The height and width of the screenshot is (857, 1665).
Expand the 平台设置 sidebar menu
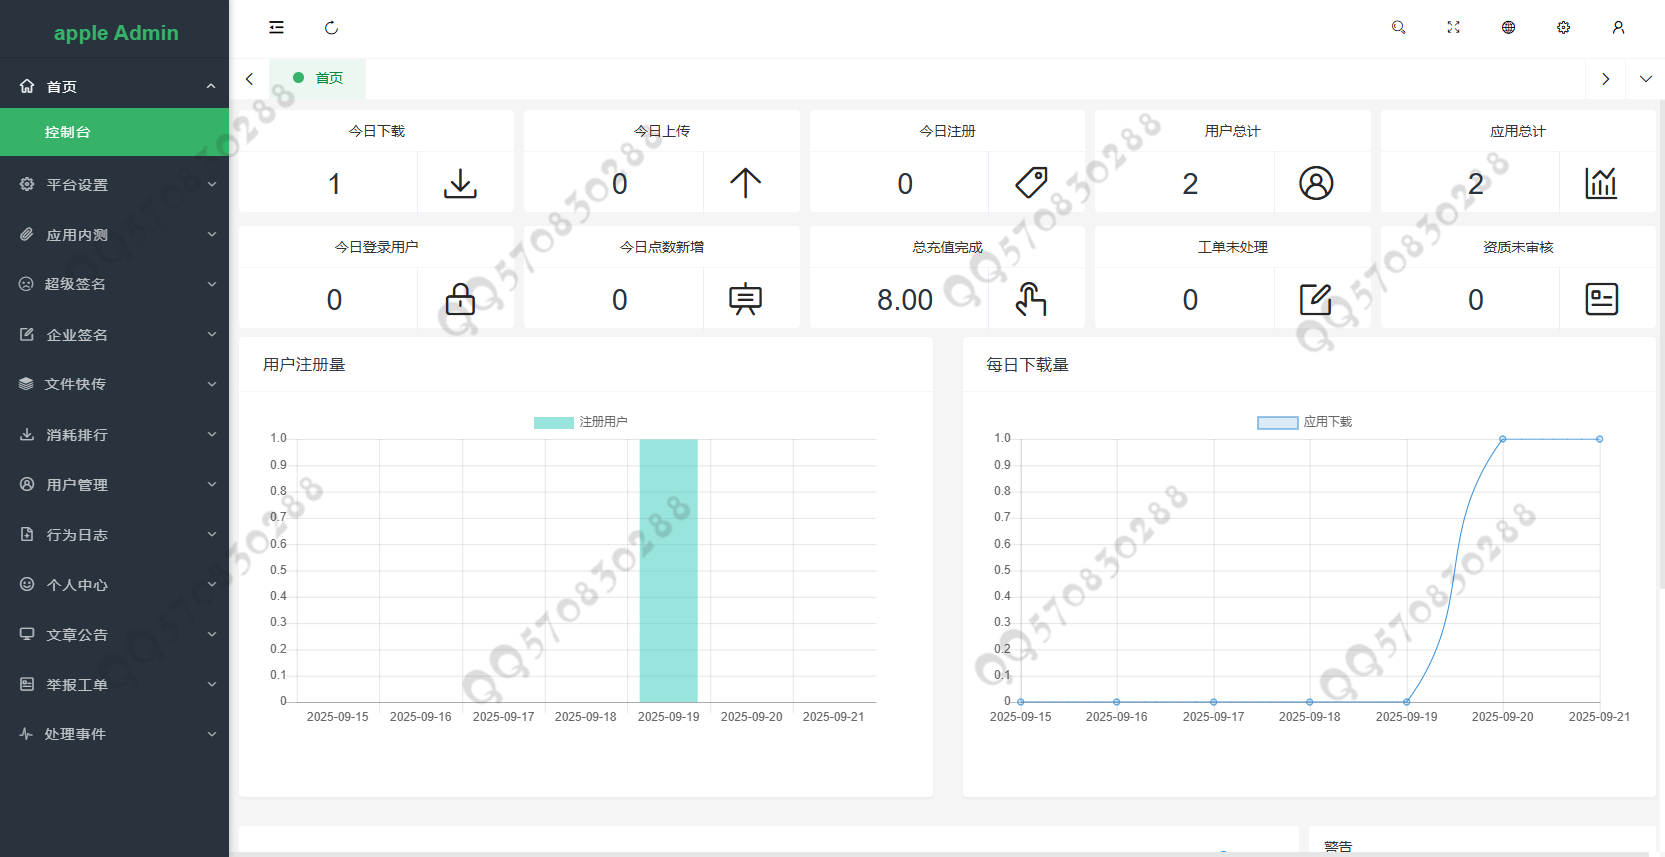click(114, 185)
